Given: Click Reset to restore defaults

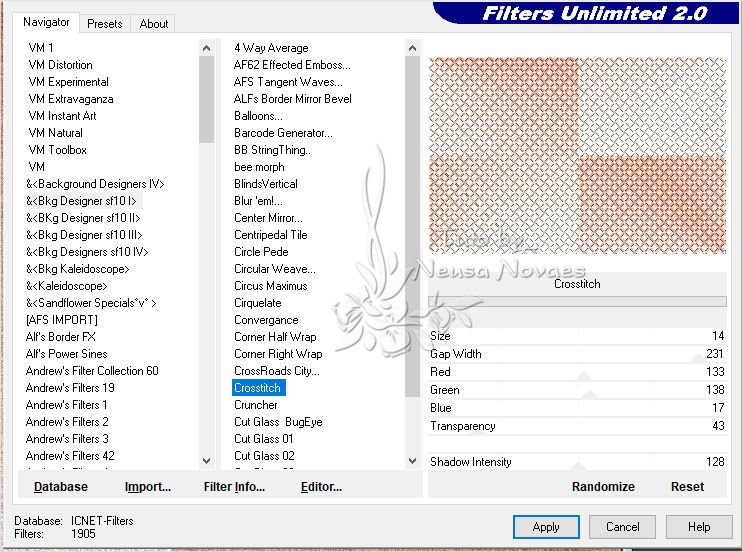Looking at the screenshot, I should [687, 487].
